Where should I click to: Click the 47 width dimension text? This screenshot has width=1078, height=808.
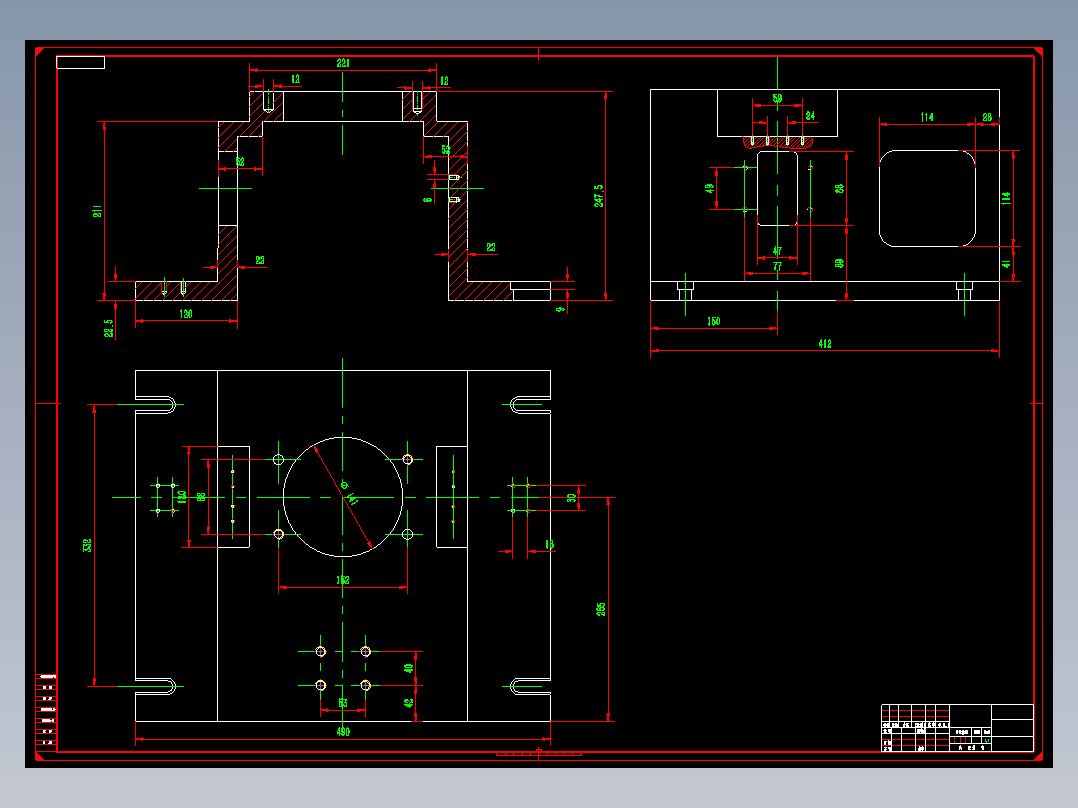(777, 251)
